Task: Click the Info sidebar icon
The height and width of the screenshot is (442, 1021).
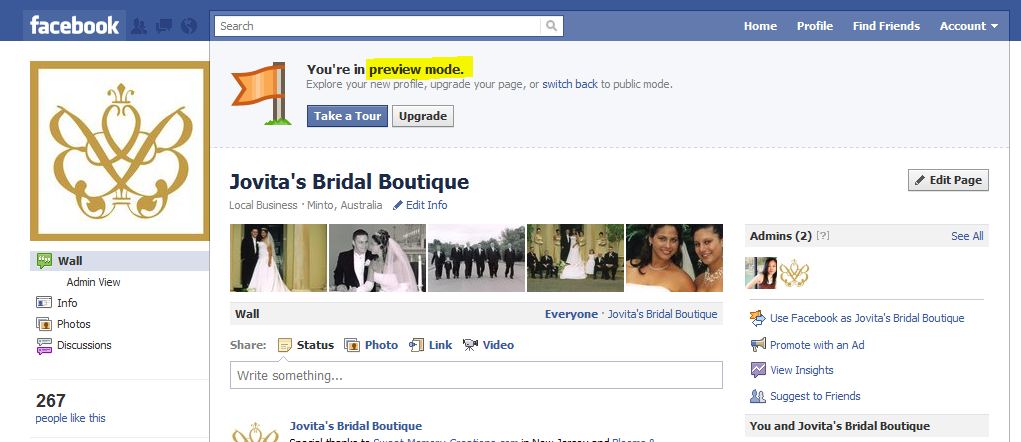Action: click(x=44, y=303)
